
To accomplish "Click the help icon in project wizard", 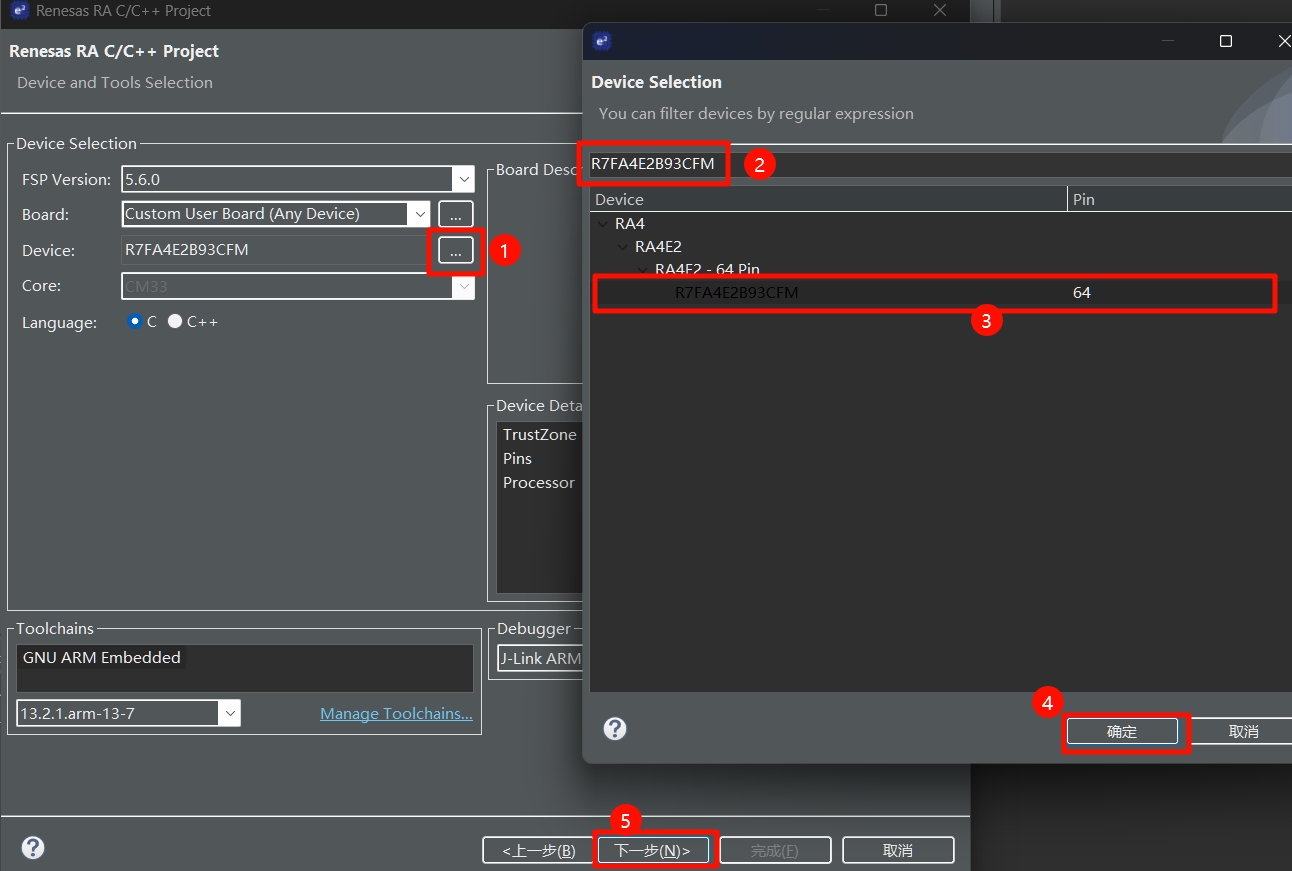I will (33, 848).
